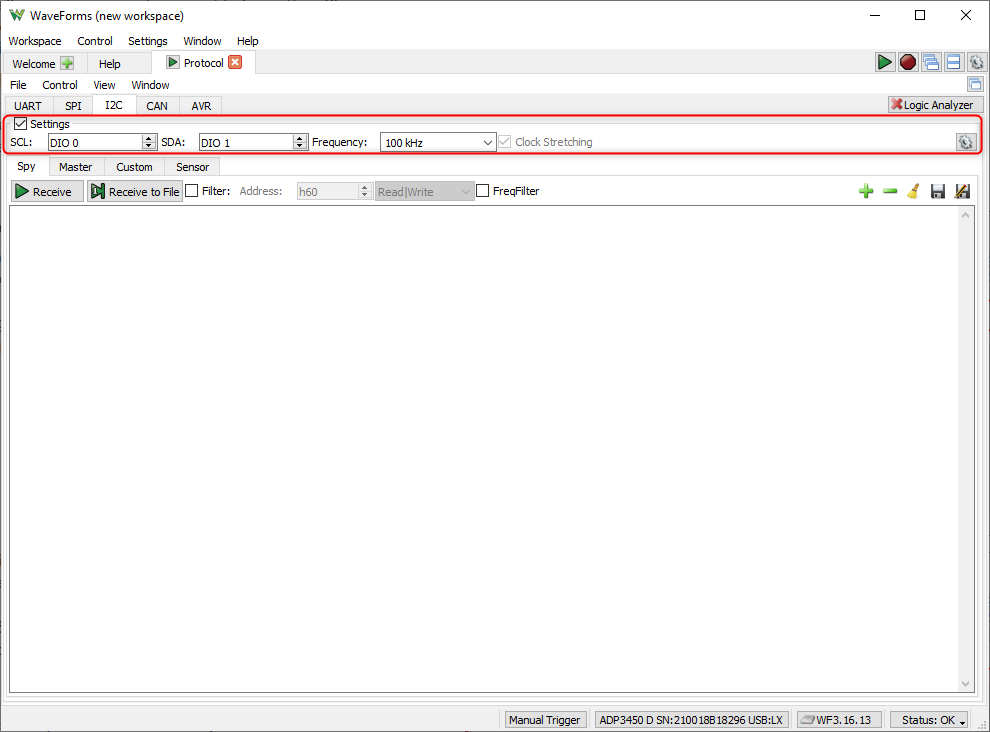
Task: Click the green plus icon above the log
Action: [x=866, y=191]
